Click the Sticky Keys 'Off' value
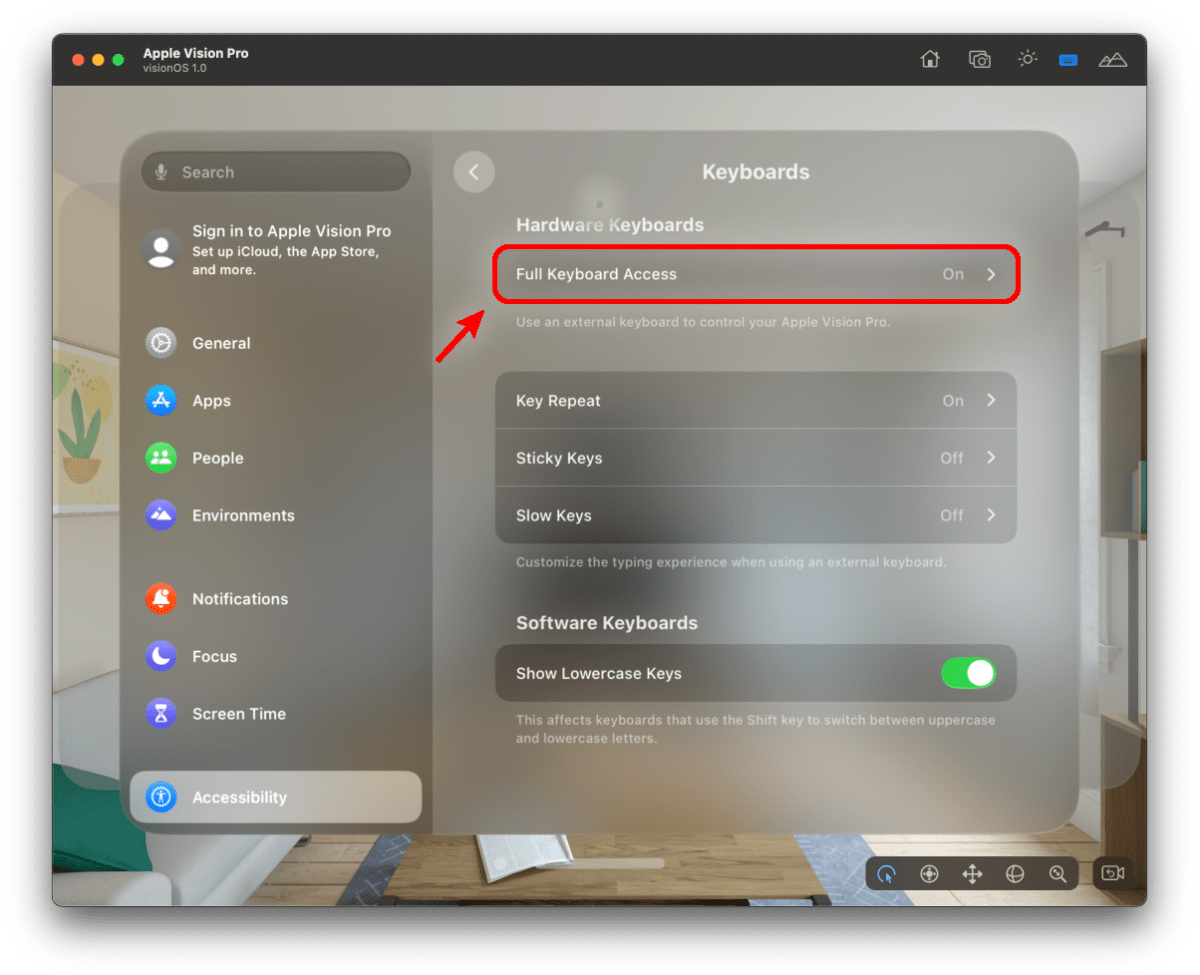The width and height of the screenshot is (1200, 975). click(x=952, y=457)
